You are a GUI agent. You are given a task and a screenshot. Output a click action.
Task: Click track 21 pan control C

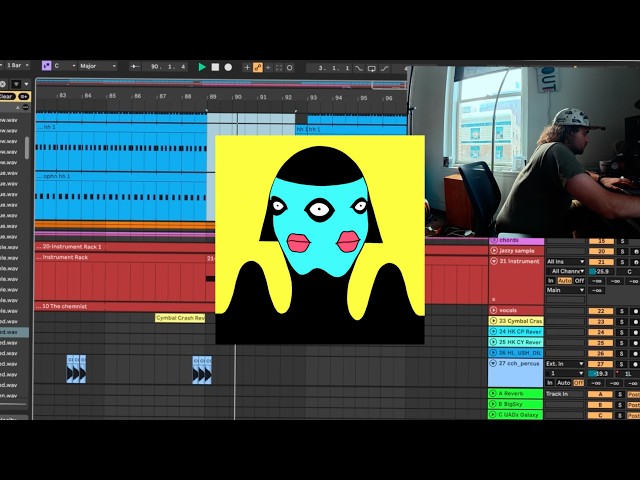click(x=629, y=271)
